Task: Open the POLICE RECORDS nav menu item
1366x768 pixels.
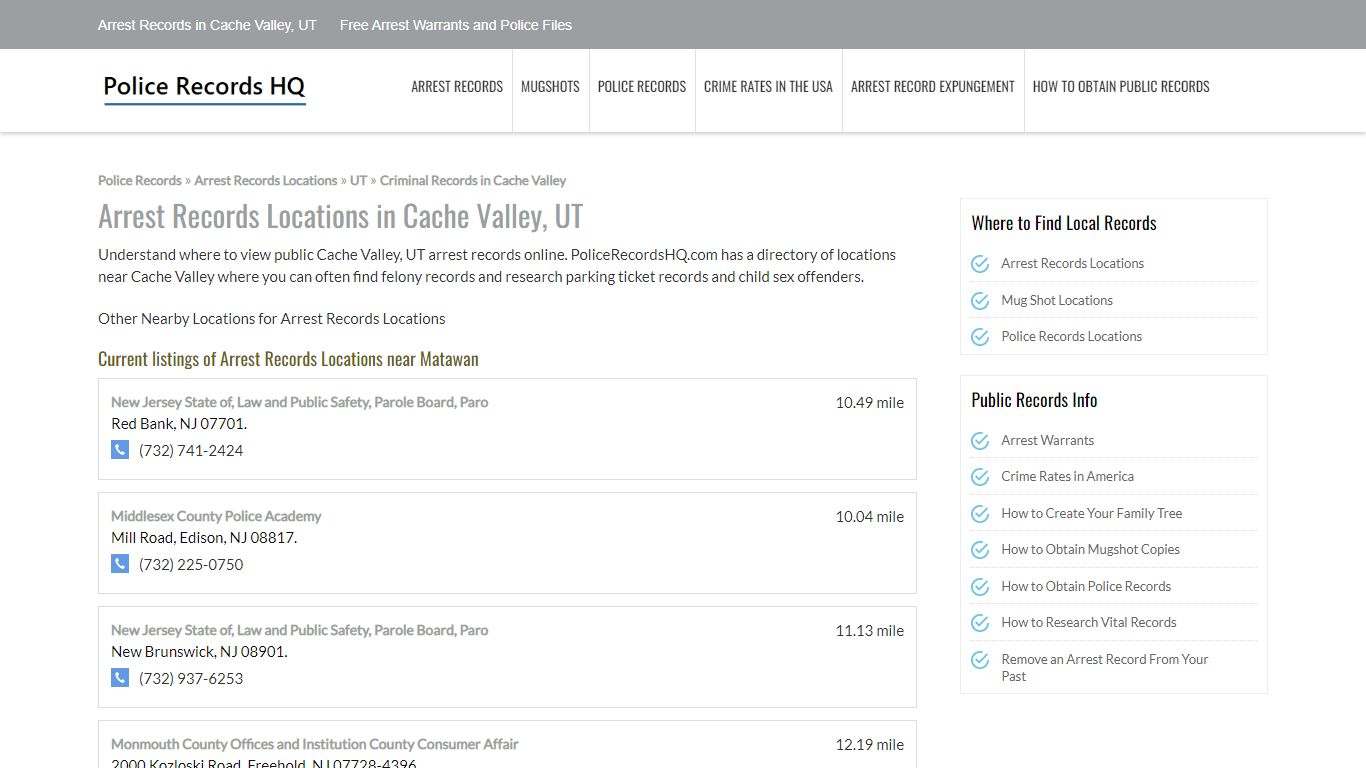Action: (642, 87)
